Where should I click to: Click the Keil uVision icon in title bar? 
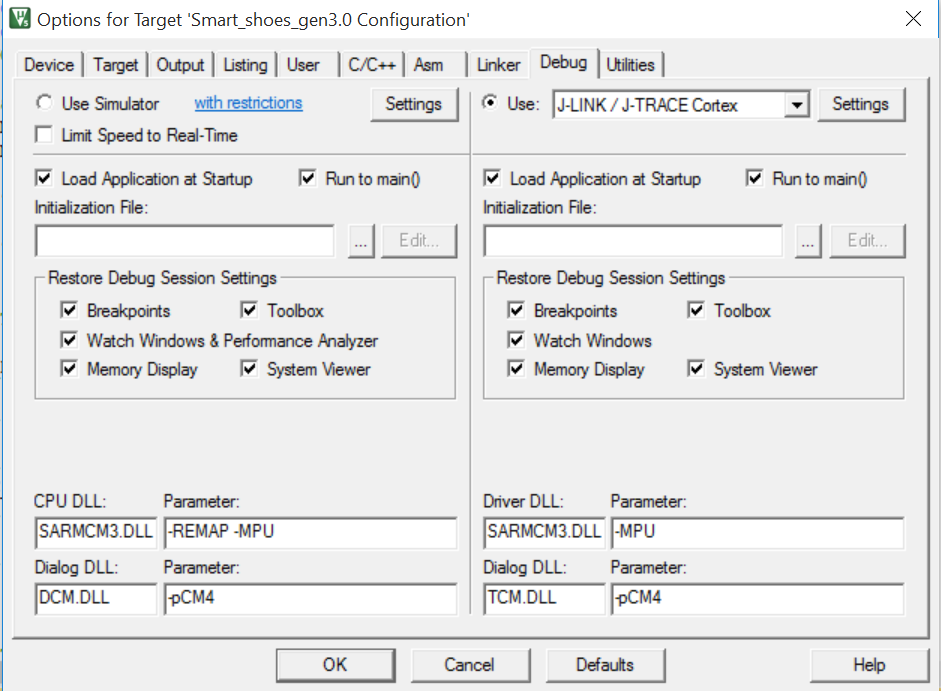(19, 19)
